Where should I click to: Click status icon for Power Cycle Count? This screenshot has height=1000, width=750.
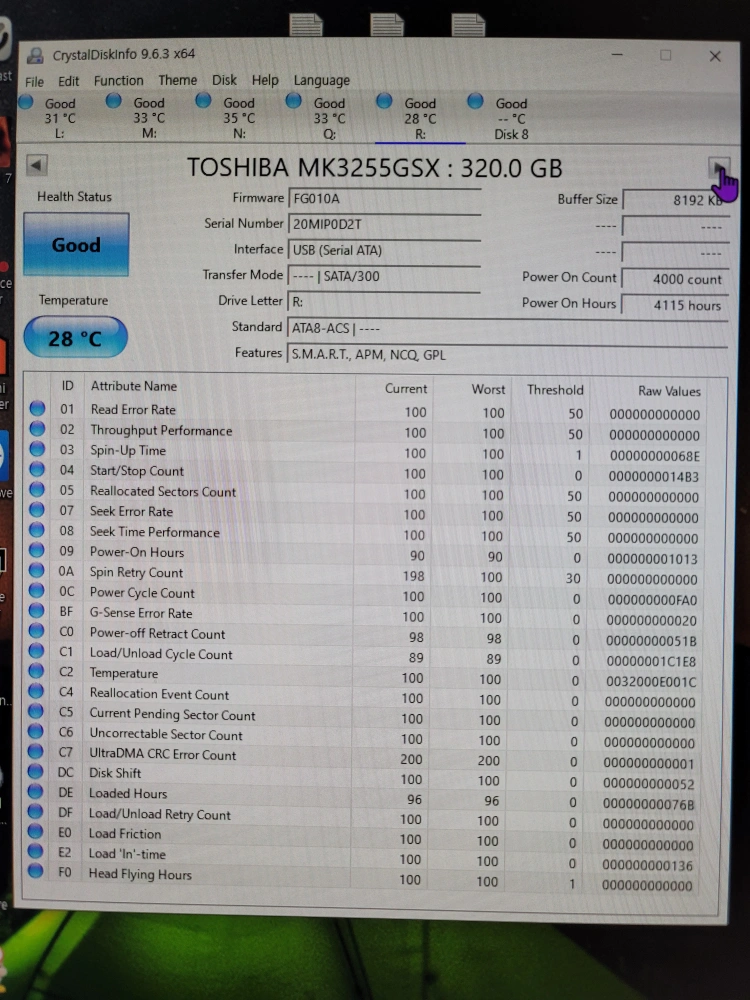tap(36, 591)
